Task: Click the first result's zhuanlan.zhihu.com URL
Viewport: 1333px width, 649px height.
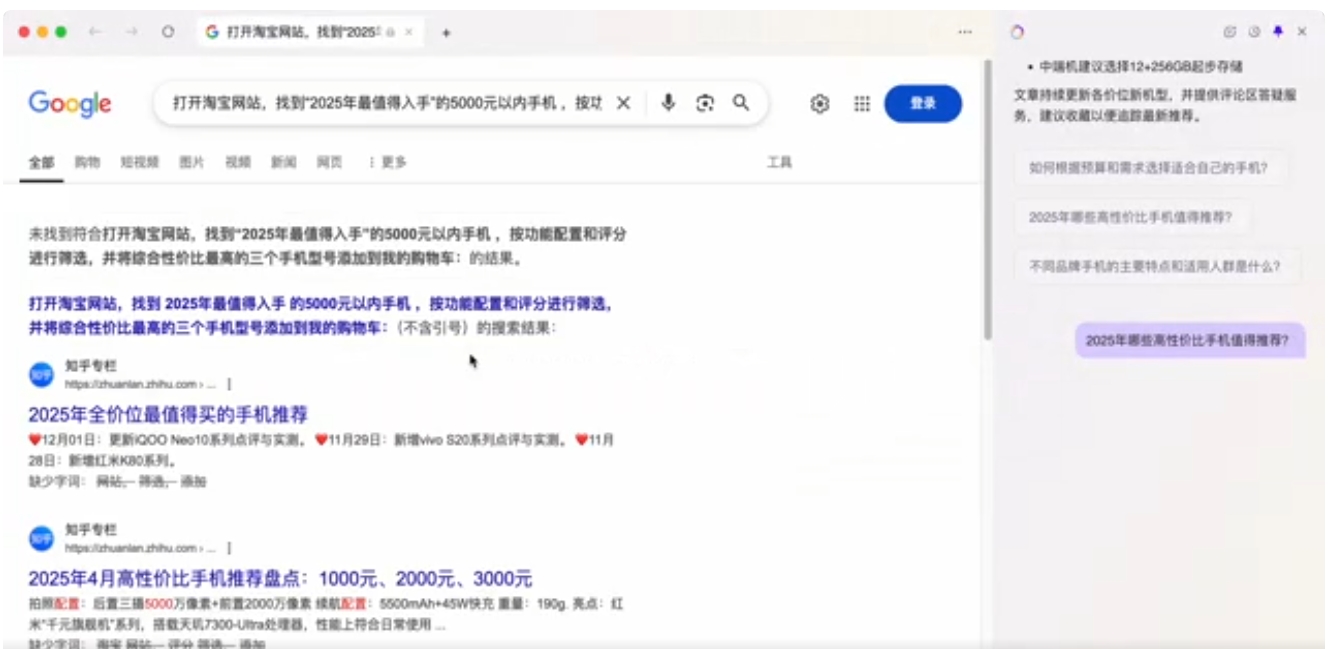Action: [140, 384]
